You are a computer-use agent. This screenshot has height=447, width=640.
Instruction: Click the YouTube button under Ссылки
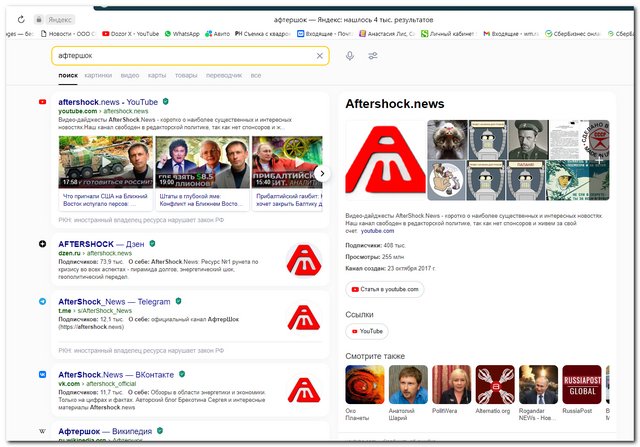367,331
